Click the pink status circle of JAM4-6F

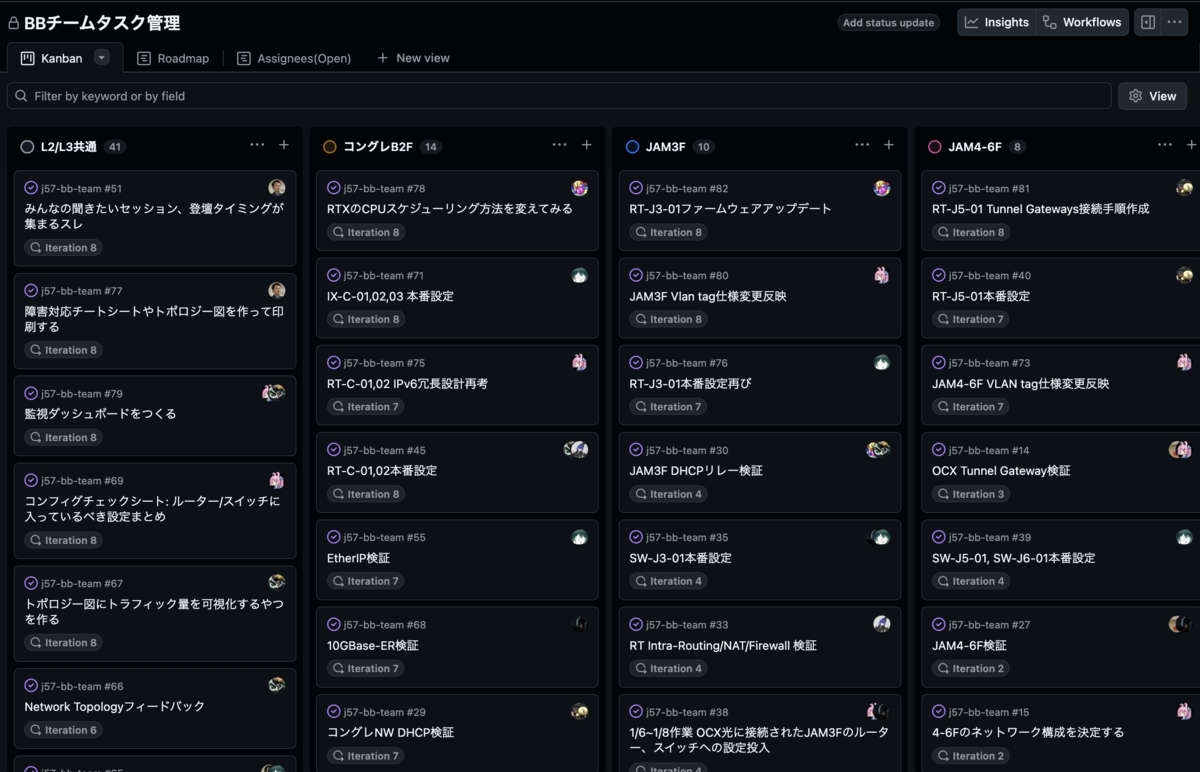(x=935, y=147)
